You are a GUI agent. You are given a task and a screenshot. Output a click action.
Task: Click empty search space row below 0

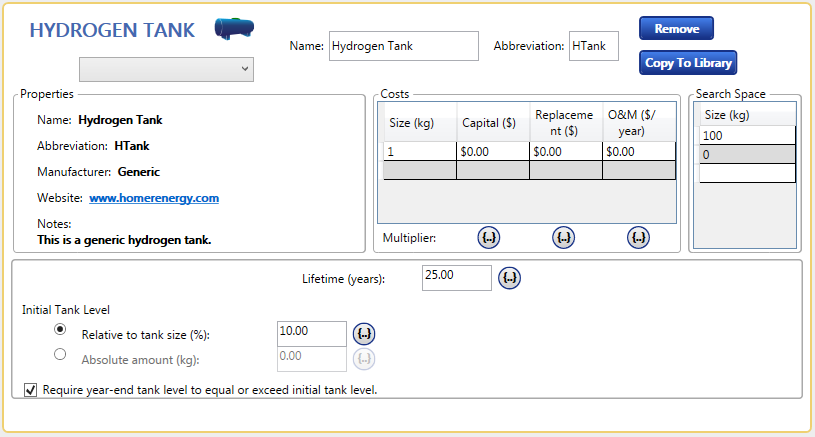[746, 174]
